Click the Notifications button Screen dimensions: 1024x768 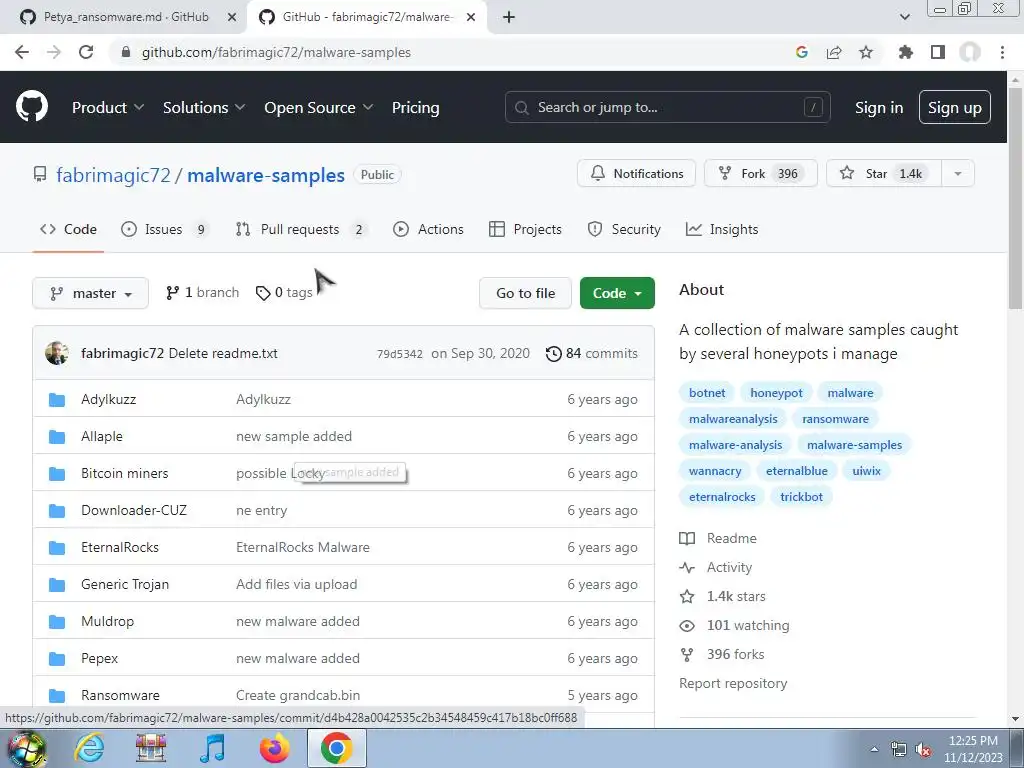[636, 174]
